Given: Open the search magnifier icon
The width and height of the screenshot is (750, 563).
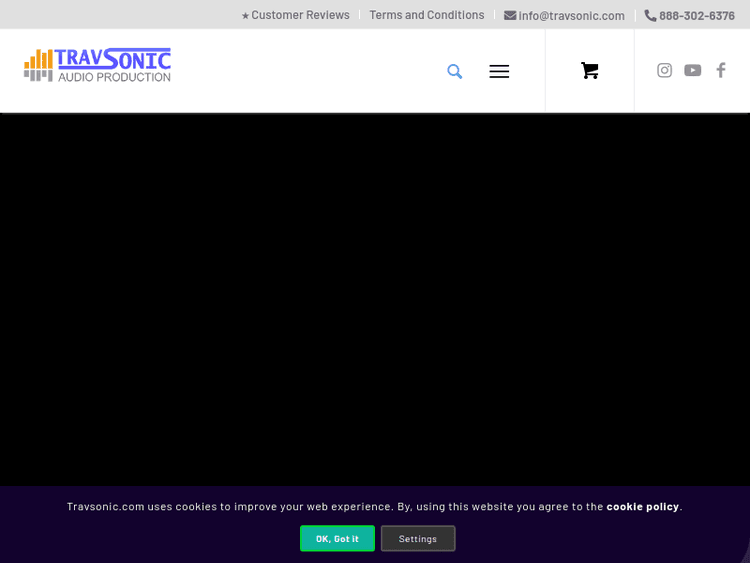Looking at the screenshot, I should pos(455,71).
